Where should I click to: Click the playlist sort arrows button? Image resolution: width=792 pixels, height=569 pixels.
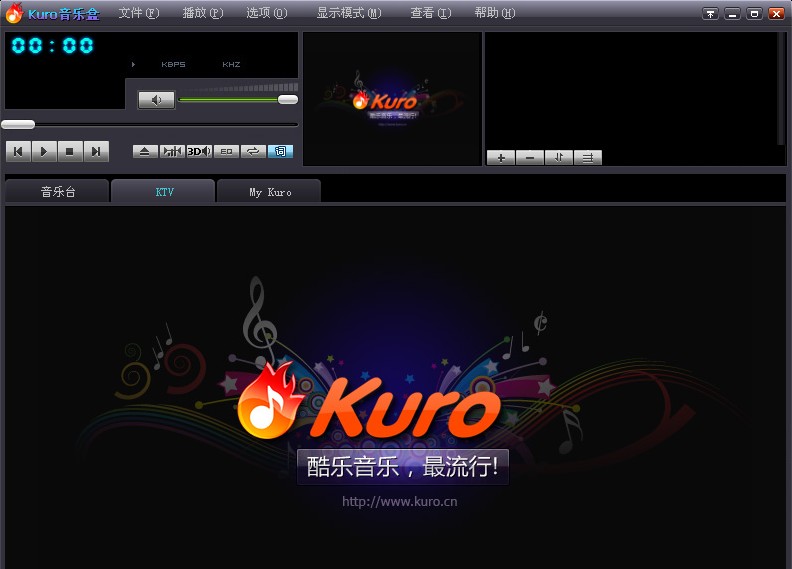pyautogui.click(x=559, y=158)
